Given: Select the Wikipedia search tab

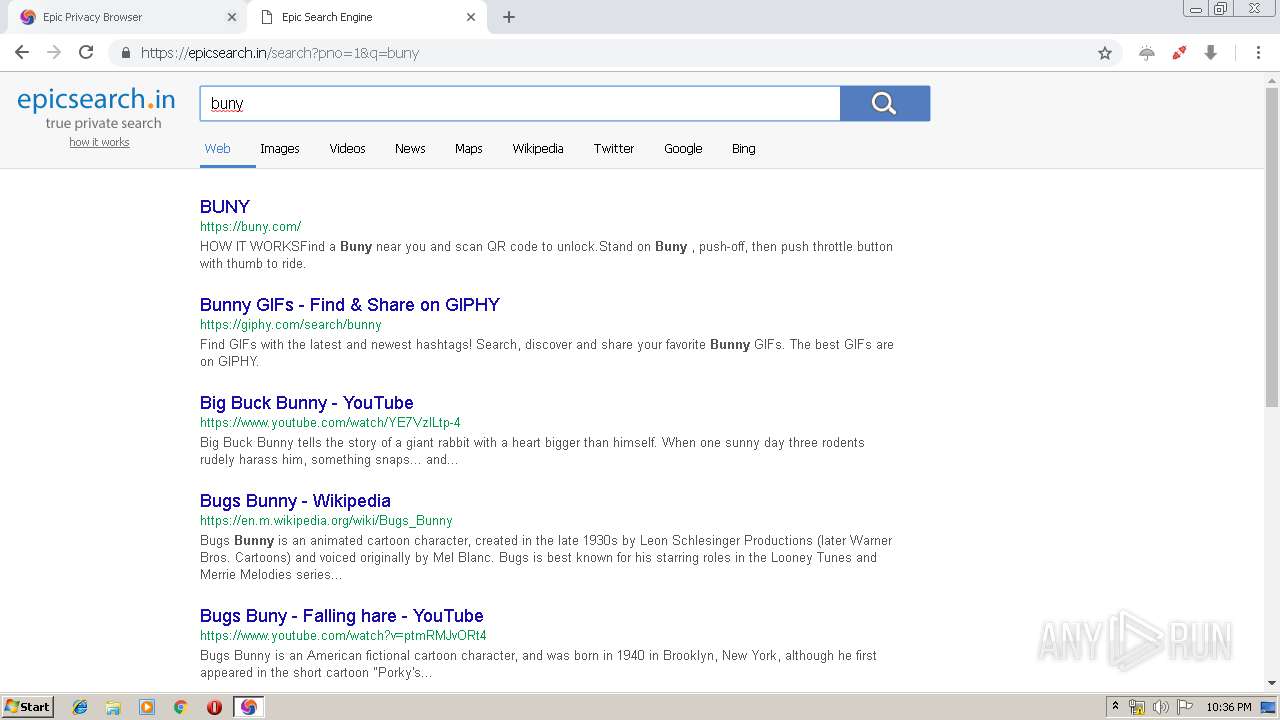Looking at the screenshot, I should coord(538,148).
